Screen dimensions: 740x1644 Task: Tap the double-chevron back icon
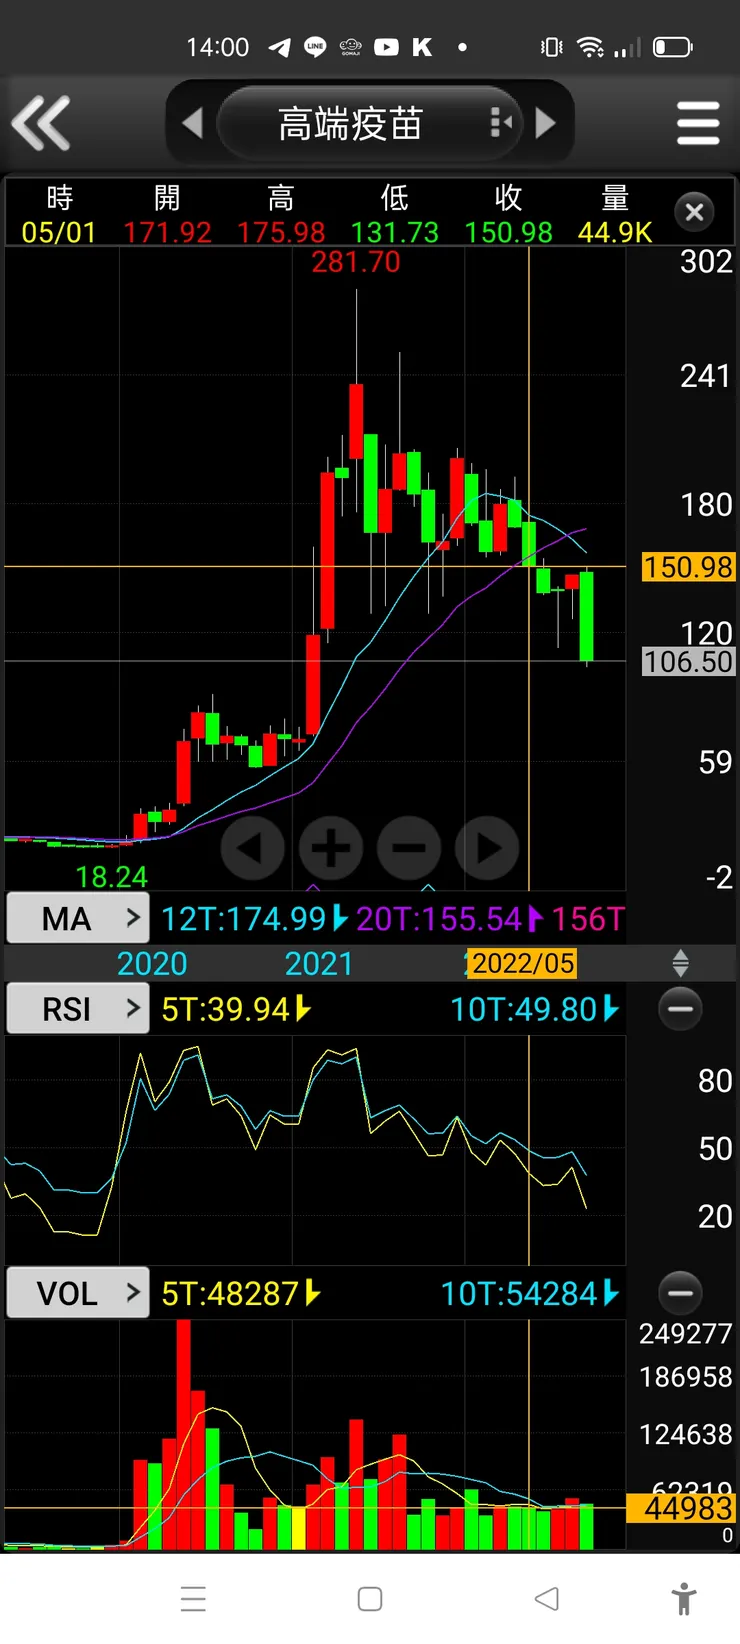[41, 123]
